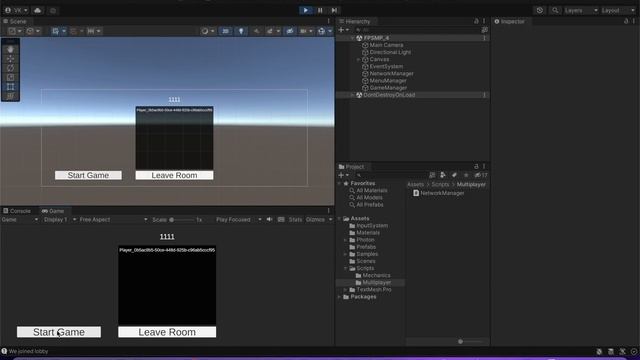Open the Game view Gizmos button
This screenshot has height=360, width=640.
click(316, 220)
